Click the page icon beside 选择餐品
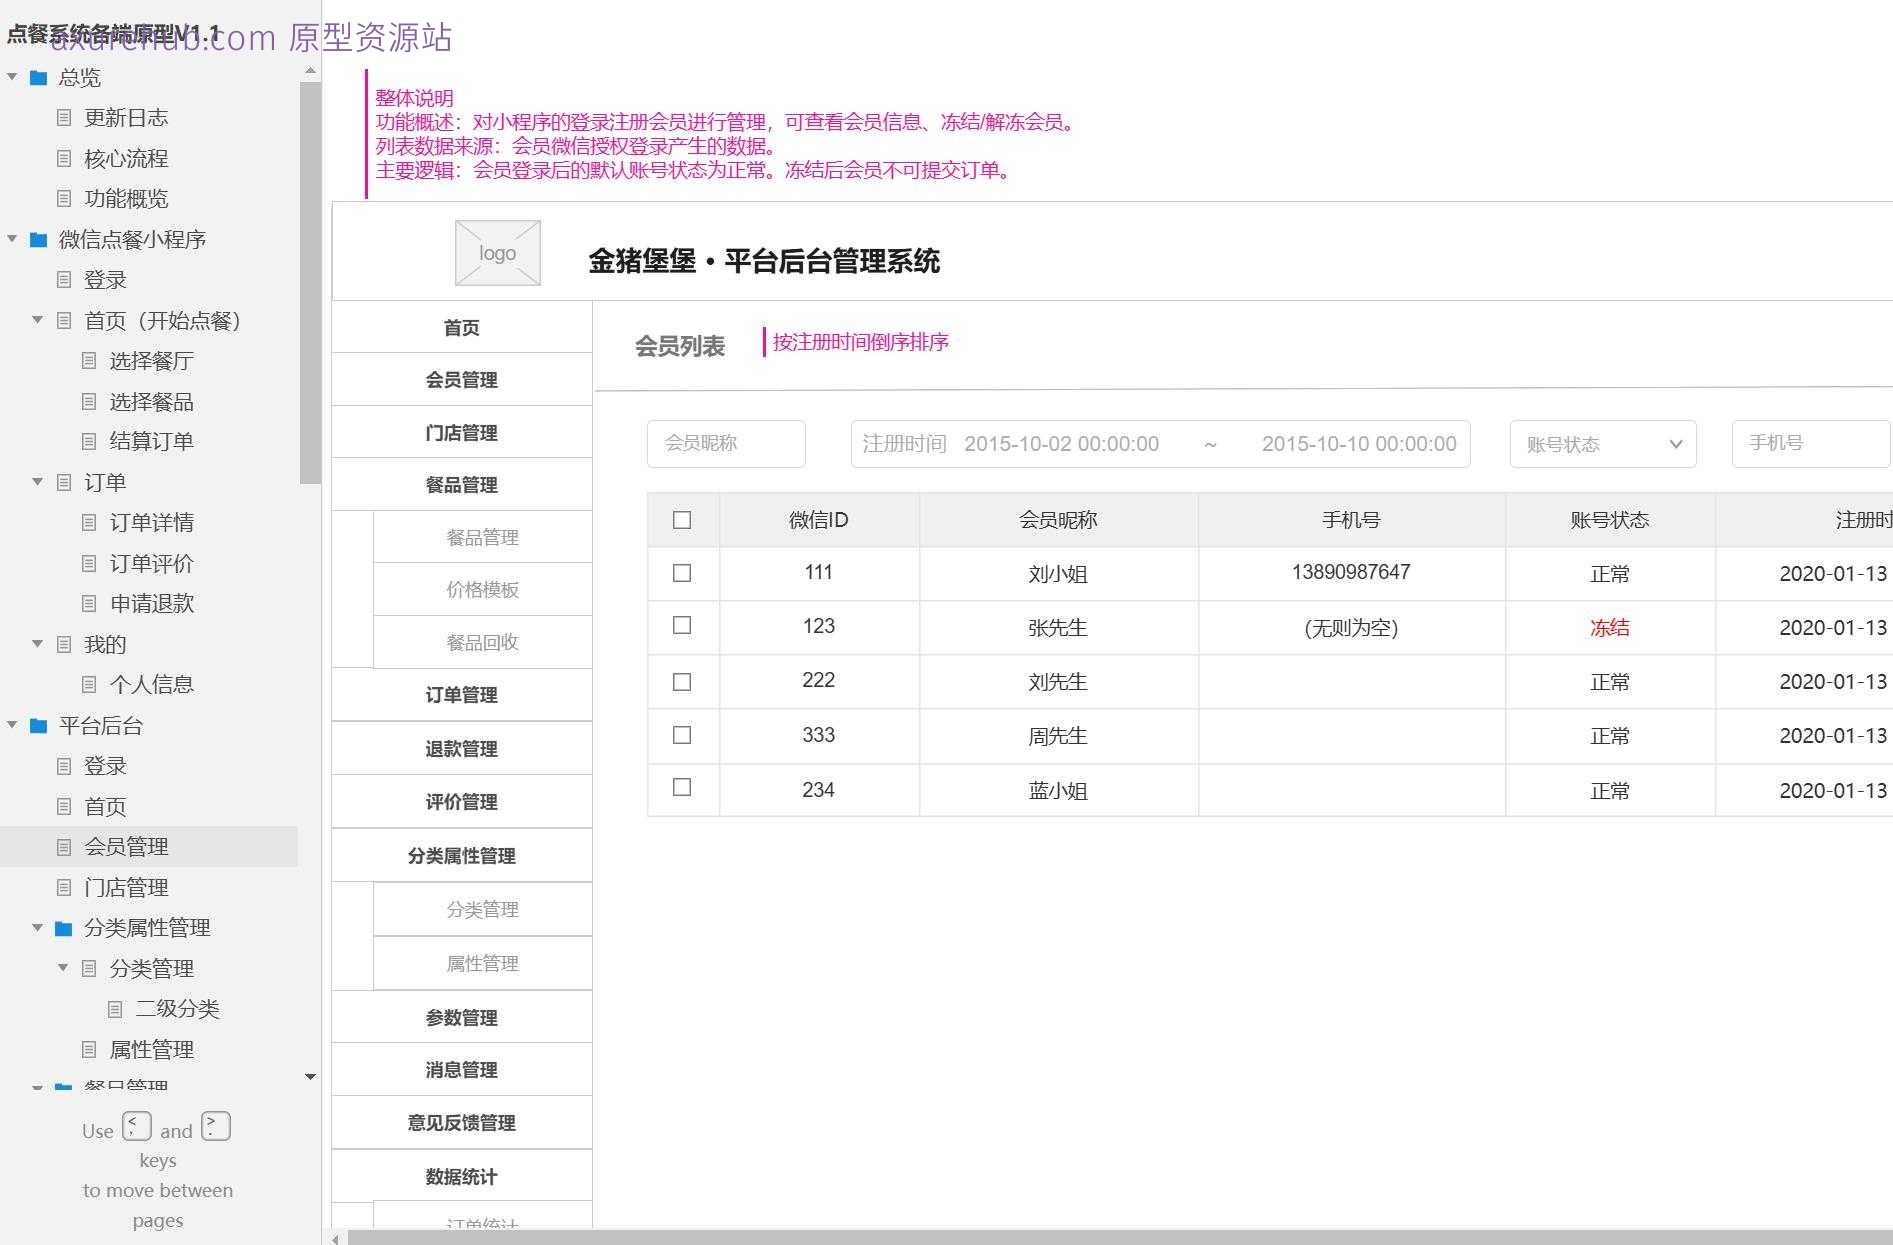Image resolution: width=1893 pixels, height=1245 pixels. coord(89,401)
